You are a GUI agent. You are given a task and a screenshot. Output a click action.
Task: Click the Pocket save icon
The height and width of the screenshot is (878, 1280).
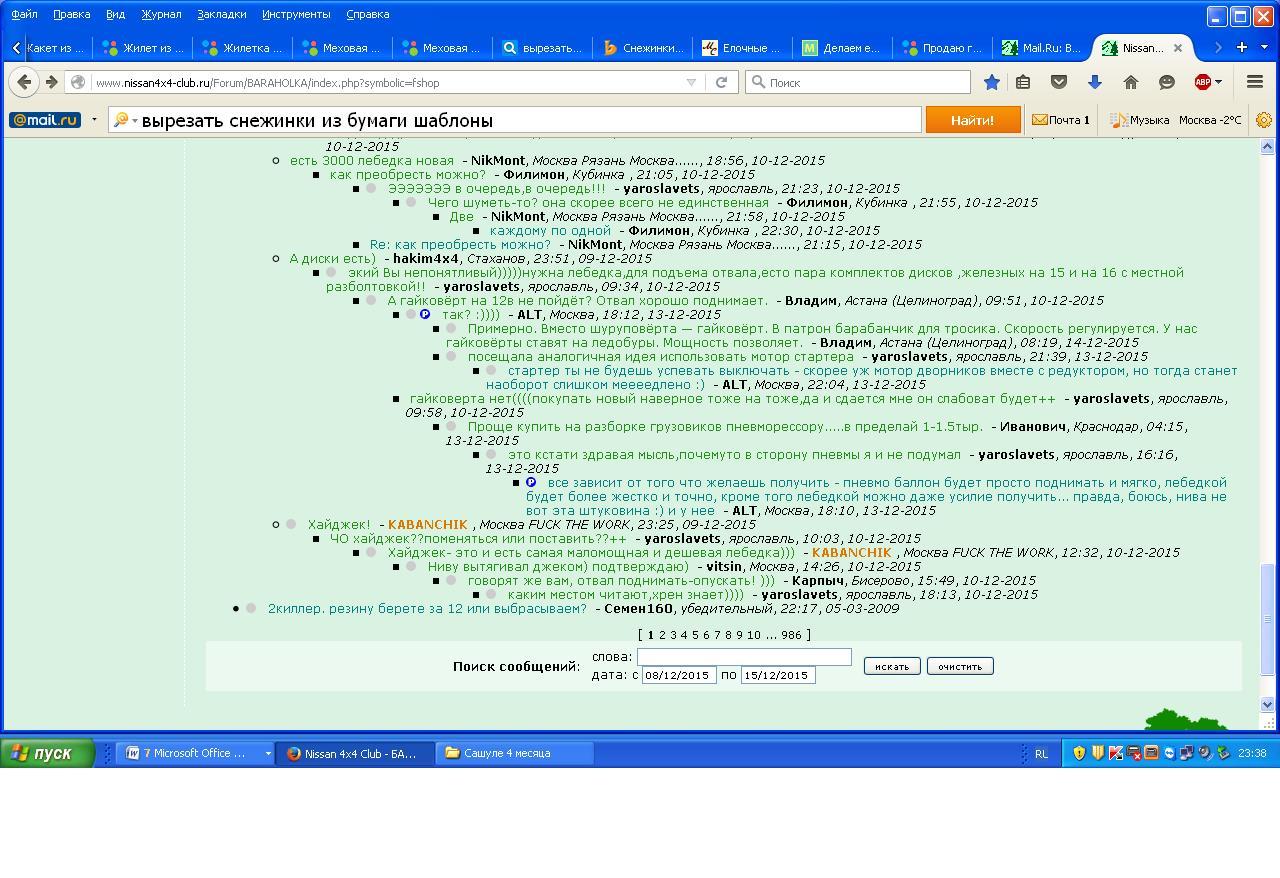1059,82
